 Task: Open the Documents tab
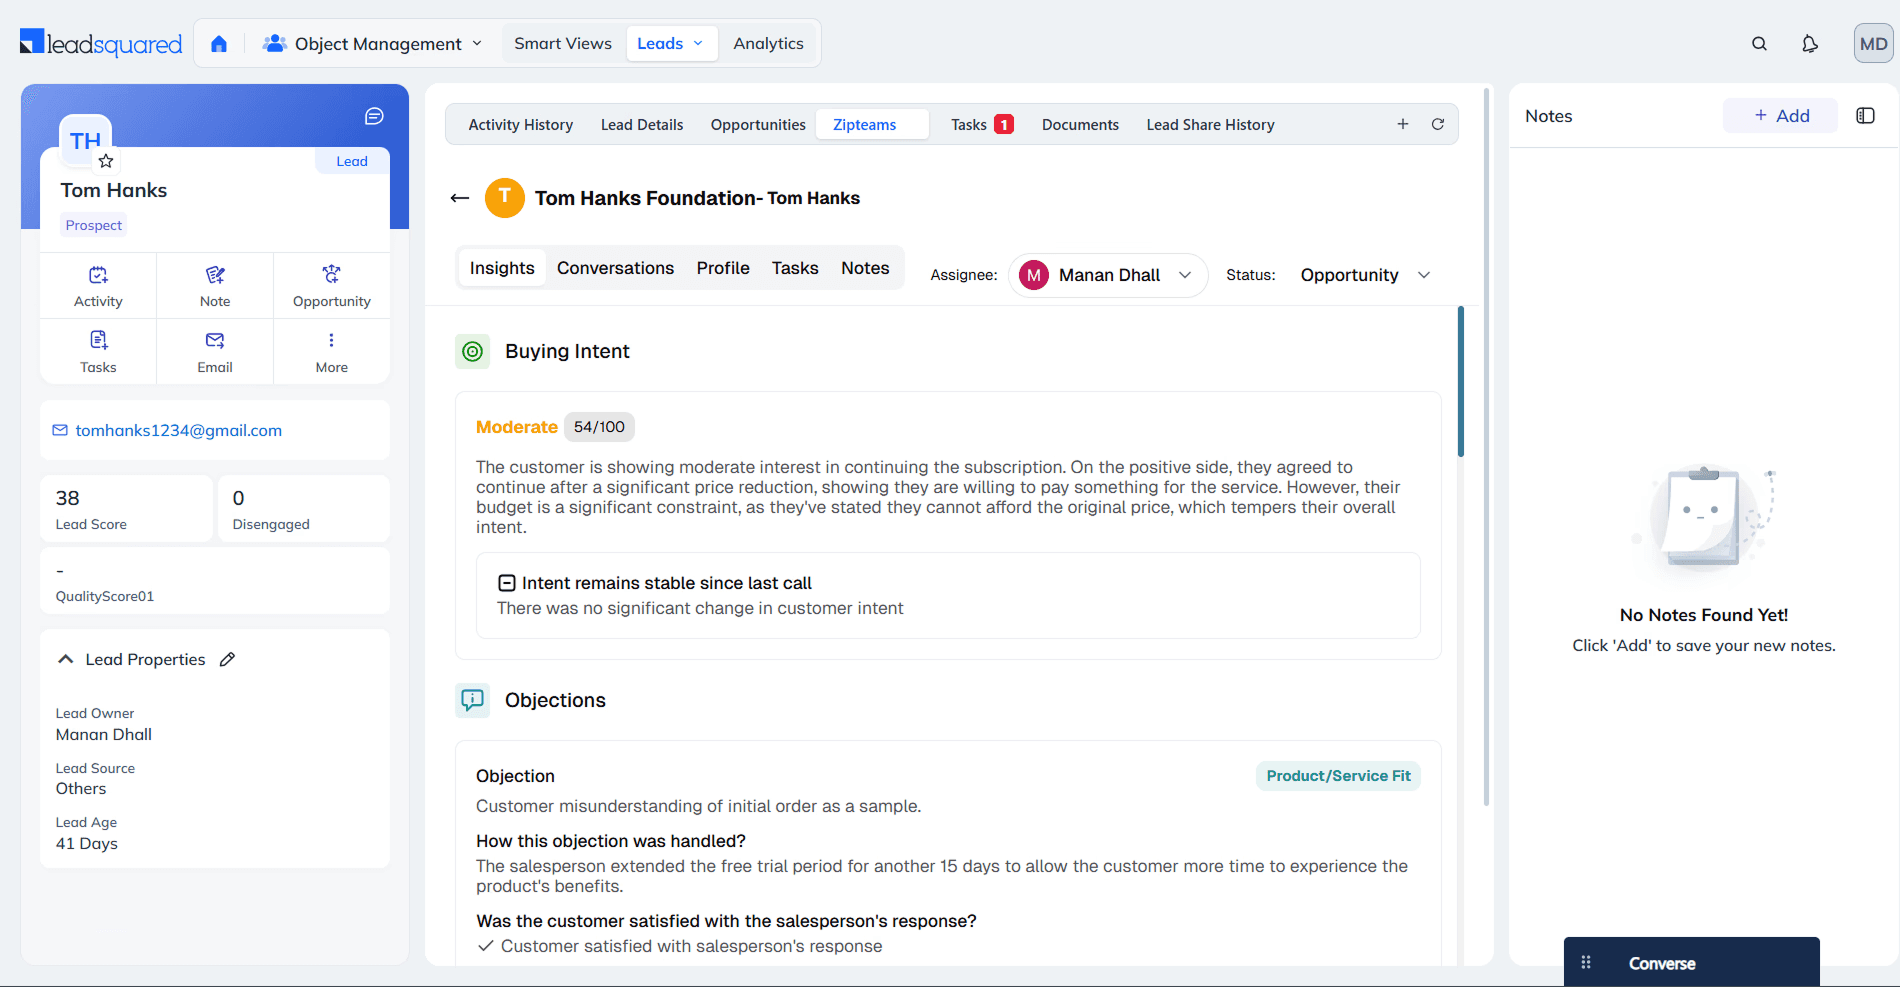point(1080,124)
